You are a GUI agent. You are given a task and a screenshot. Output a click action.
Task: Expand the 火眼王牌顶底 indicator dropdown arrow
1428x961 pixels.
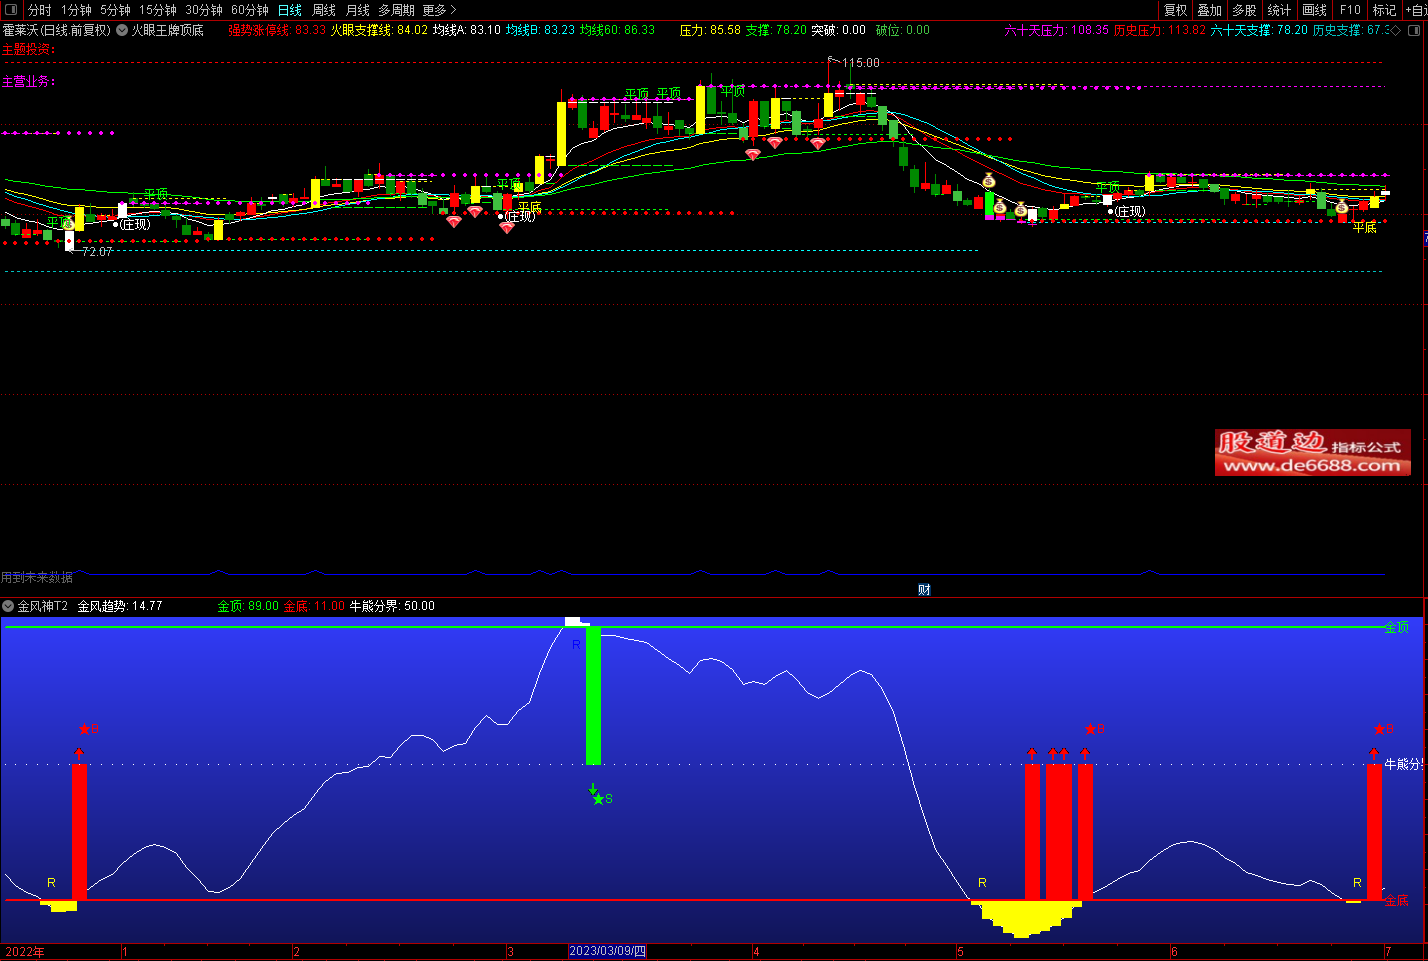(x=122, y=30)
